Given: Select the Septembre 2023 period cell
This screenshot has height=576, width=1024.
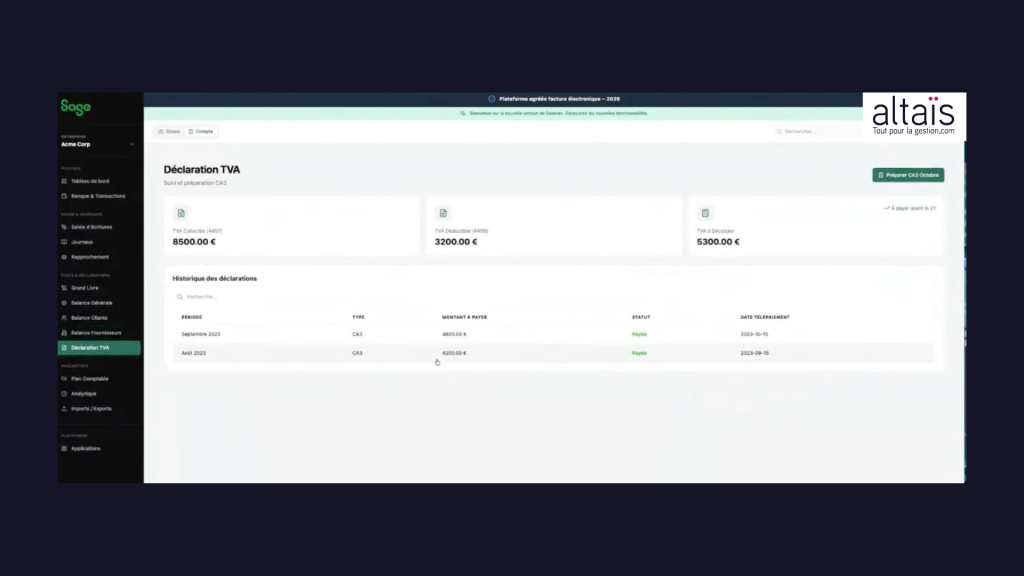Looking at the screenshot, I should pos(201,334).
